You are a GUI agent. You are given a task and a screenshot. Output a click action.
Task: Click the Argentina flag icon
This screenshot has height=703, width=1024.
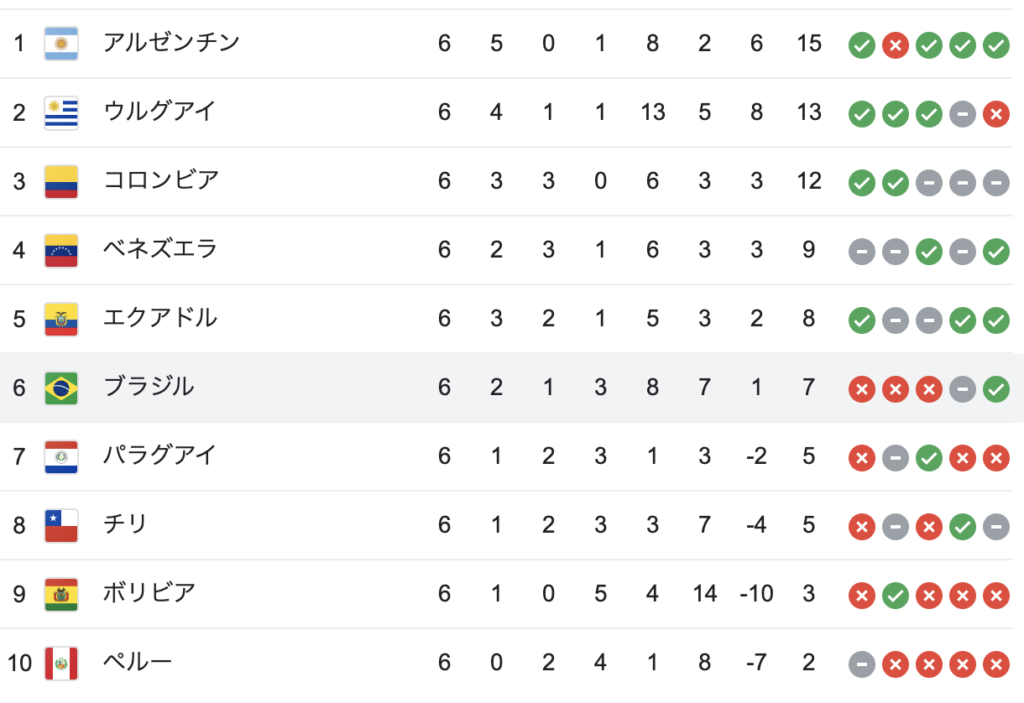click(x=61, y=44)
